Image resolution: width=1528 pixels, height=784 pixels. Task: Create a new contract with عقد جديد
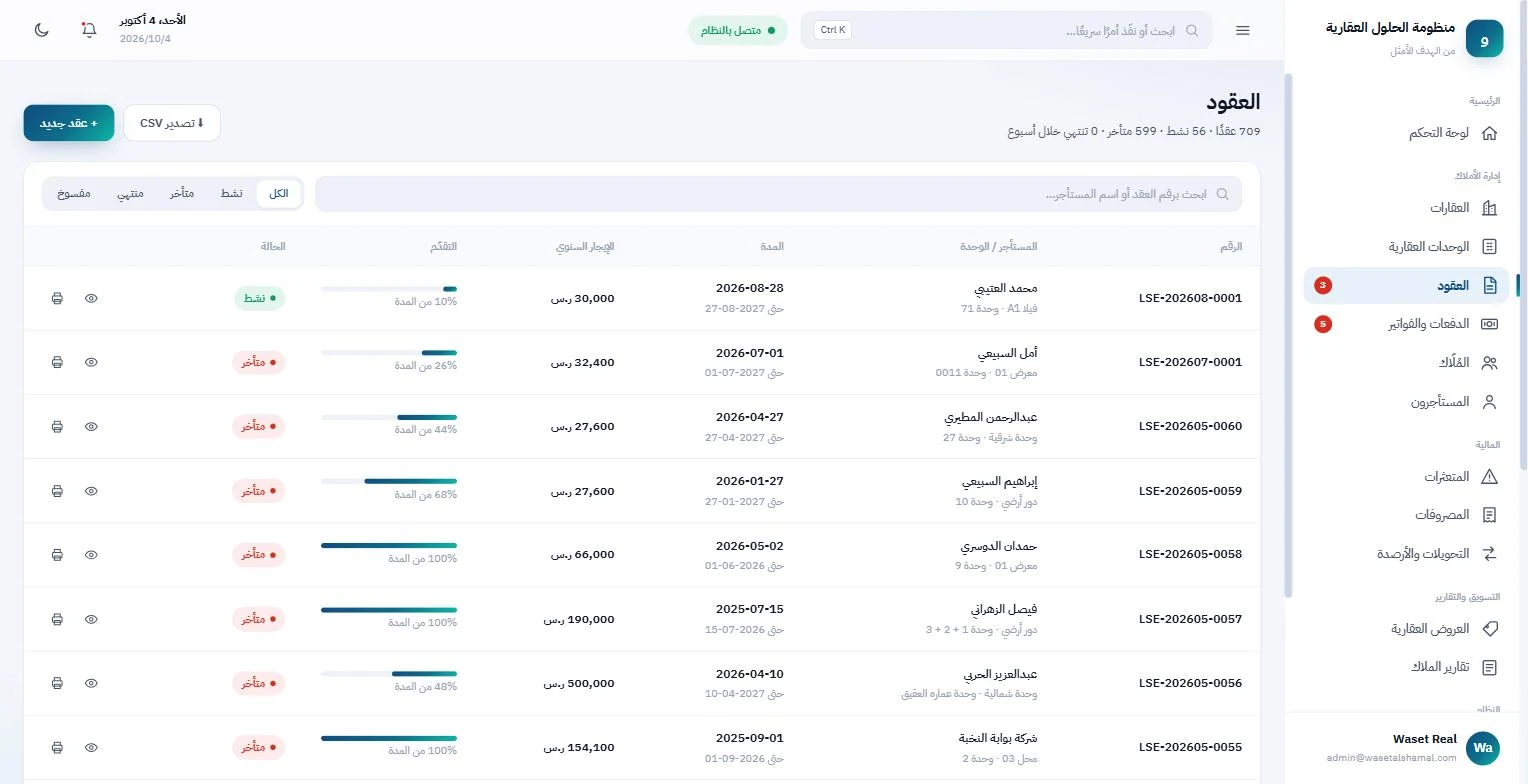click(x=69, y=123)
